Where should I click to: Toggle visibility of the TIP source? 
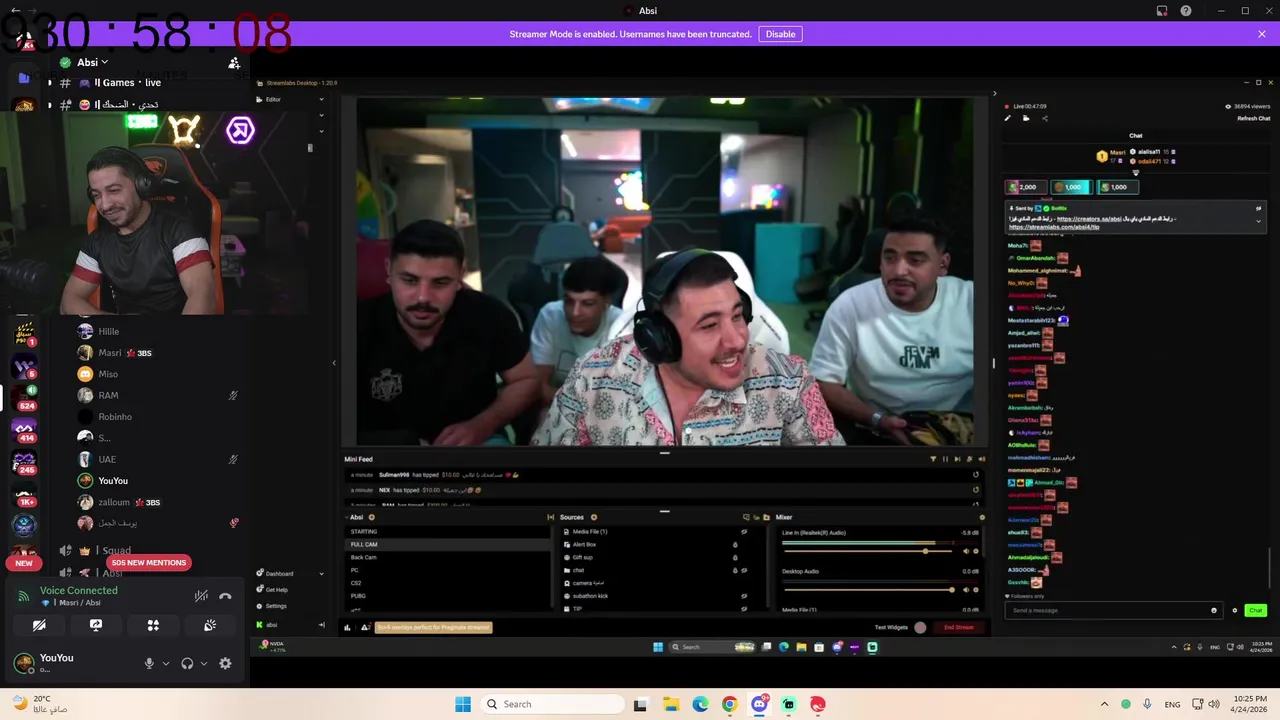[x=743, y=609]
